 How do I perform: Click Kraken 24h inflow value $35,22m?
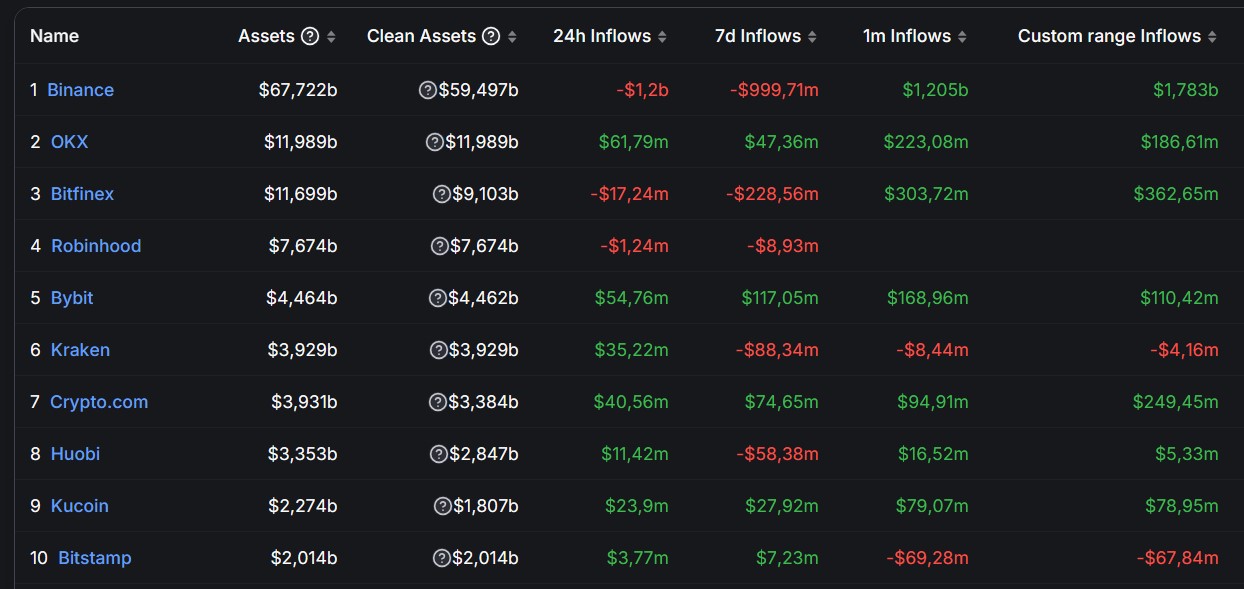coord(632,350)
